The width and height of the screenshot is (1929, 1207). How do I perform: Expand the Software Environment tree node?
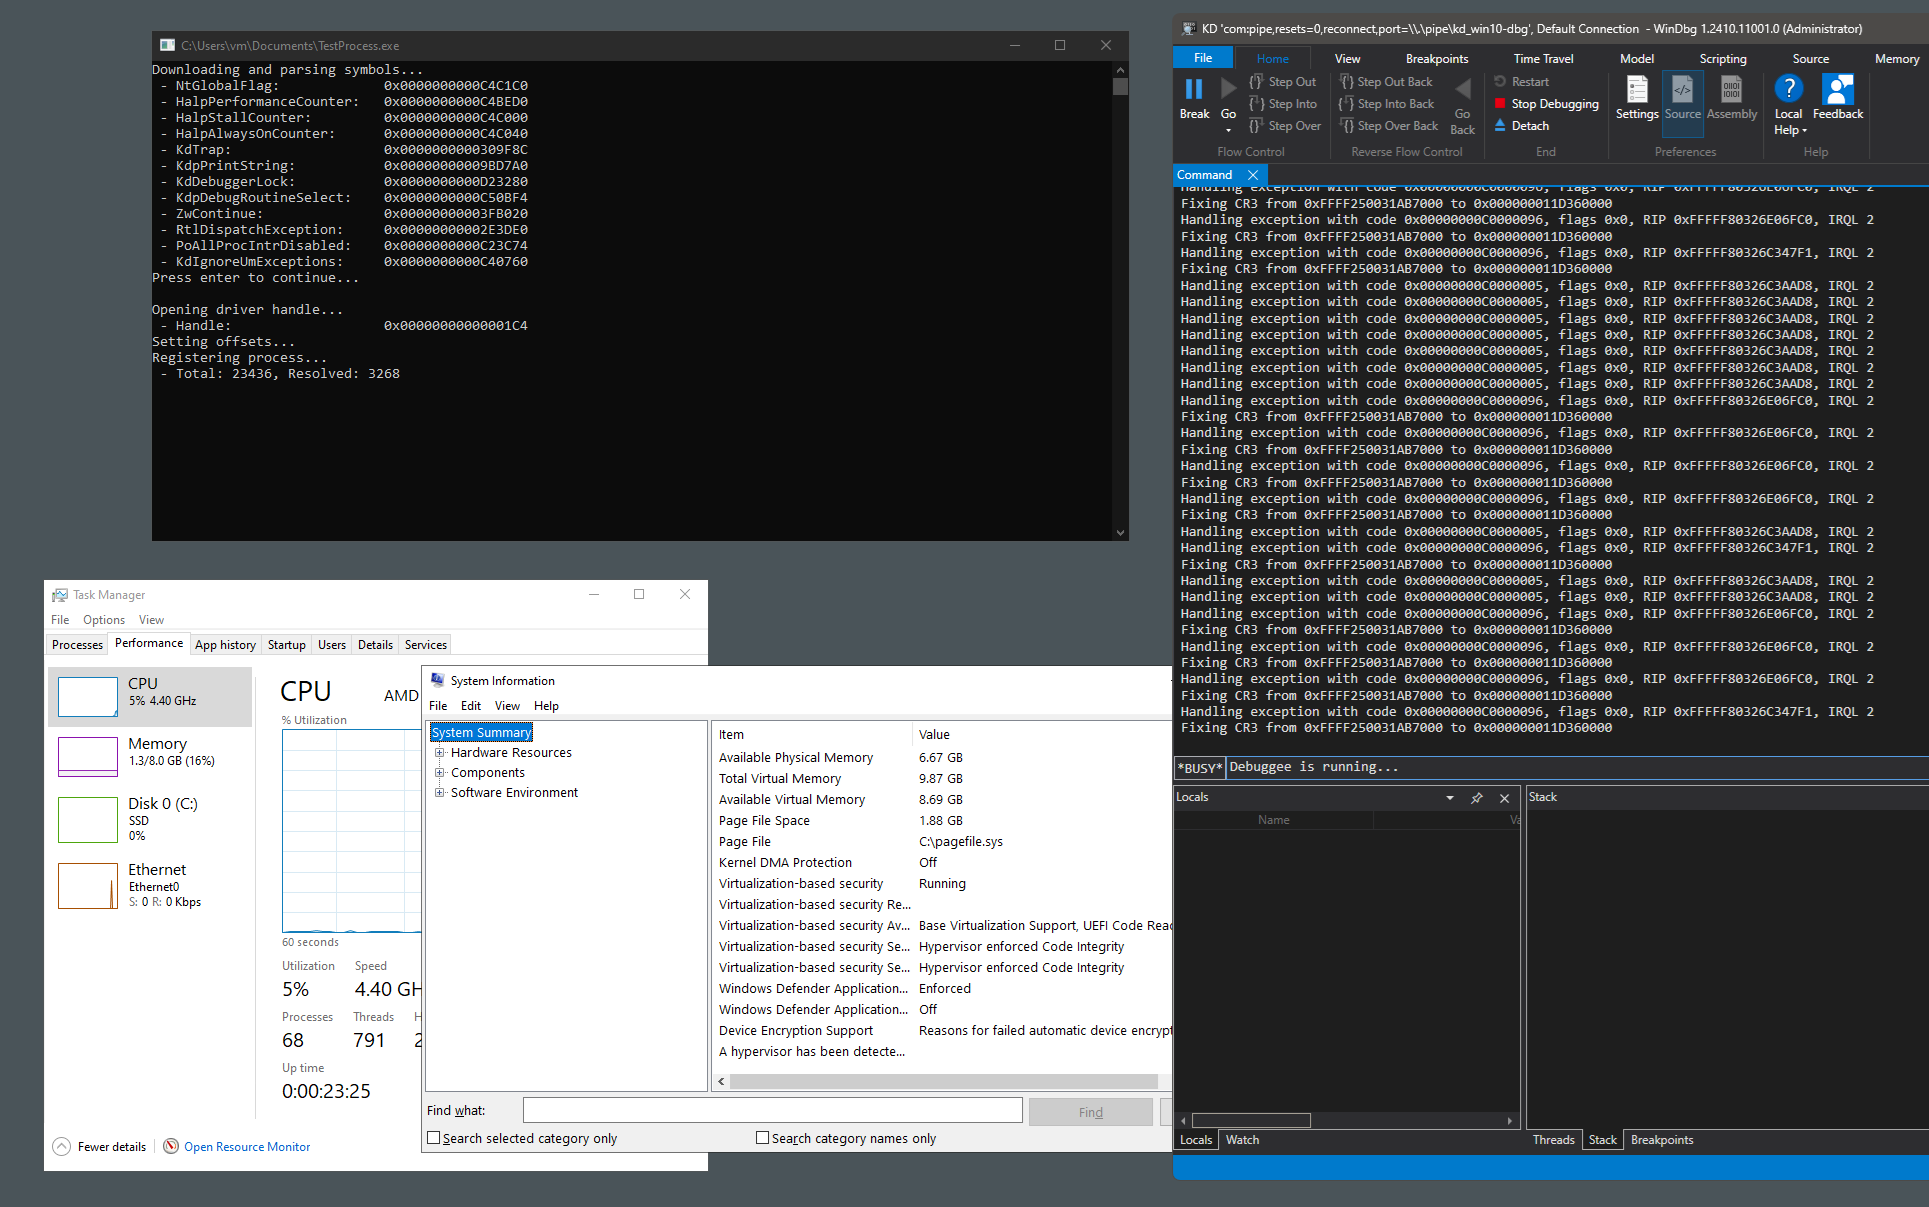click(x=439, y=793)
